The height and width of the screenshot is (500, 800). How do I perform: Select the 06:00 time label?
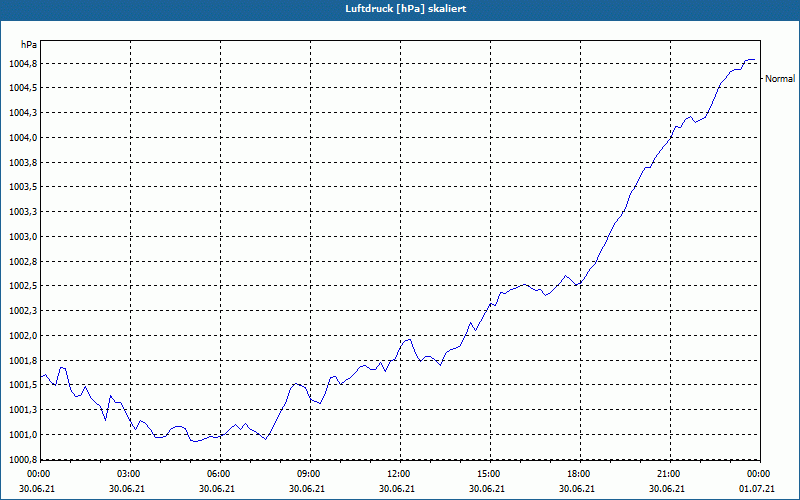point(219,474)
